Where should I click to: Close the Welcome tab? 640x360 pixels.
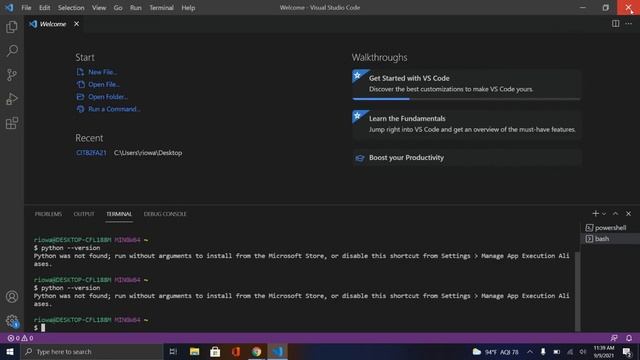(76, 24)
